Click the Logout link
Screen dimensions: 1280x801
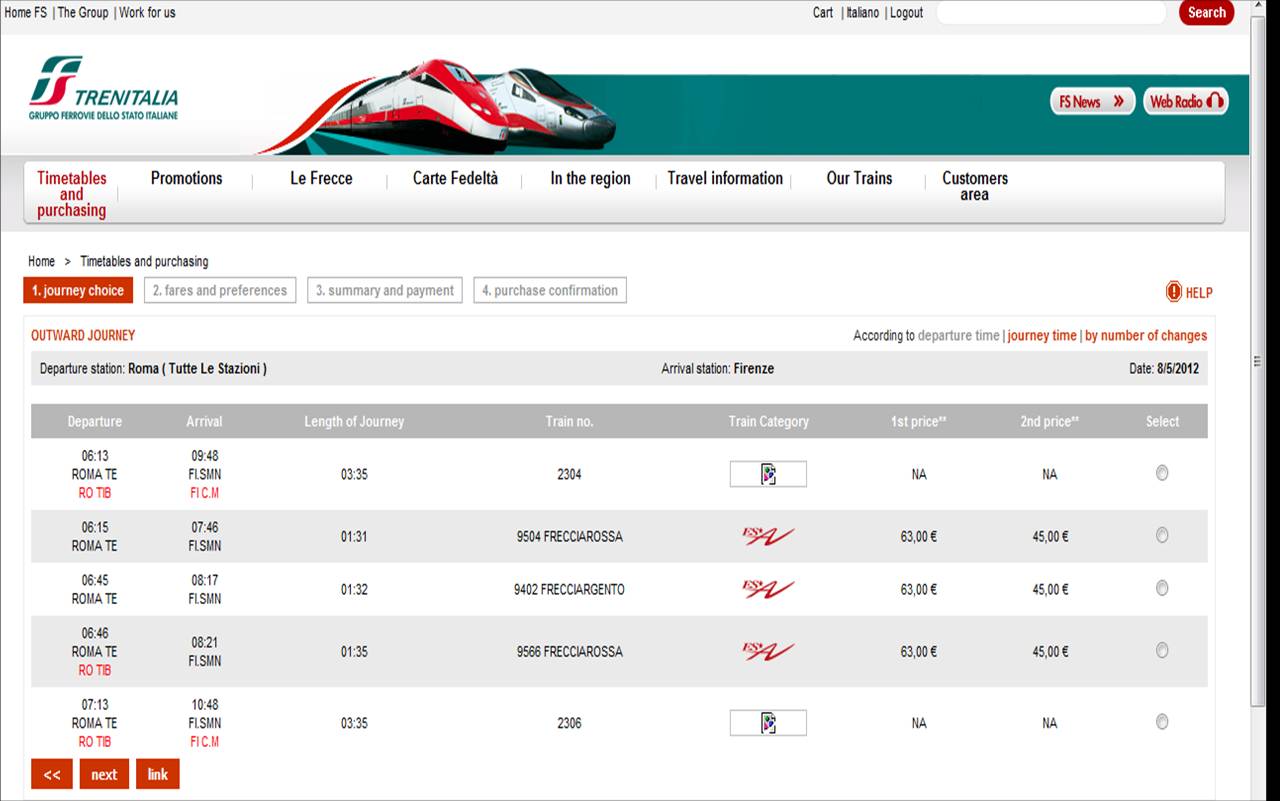[907, 13]
